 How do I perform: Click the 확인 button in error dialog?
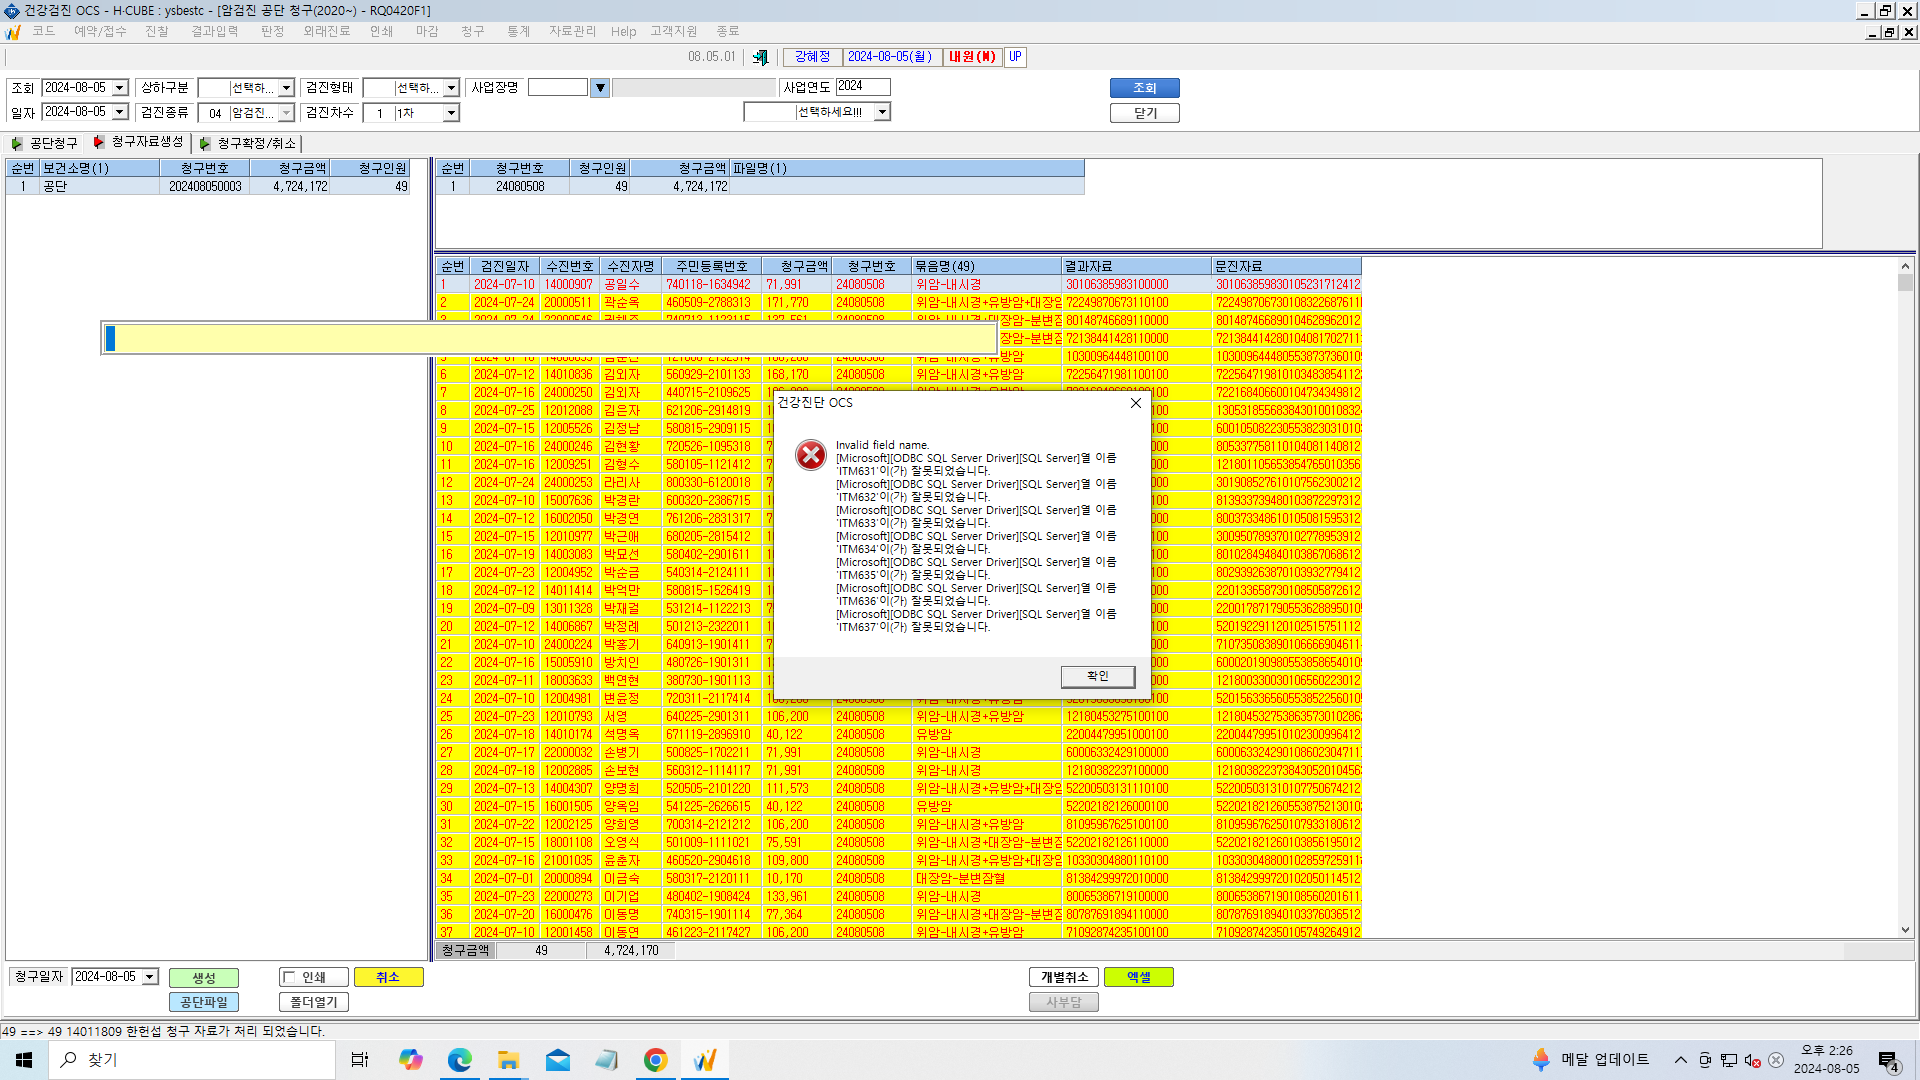pyautogui.click(x=1098, y=677)
